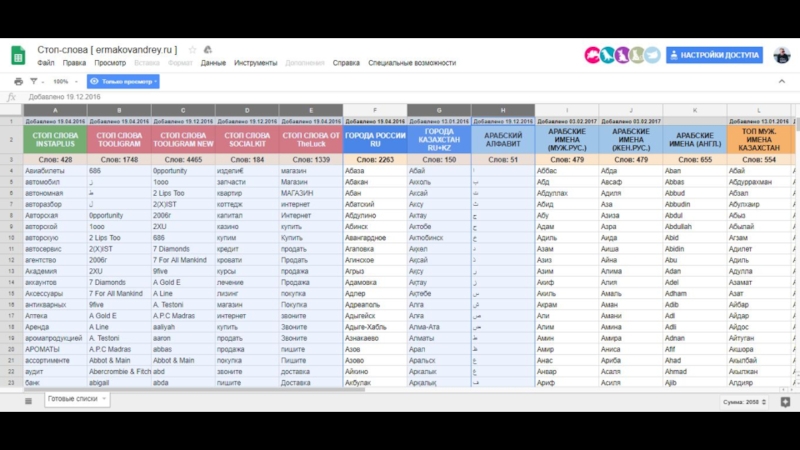This screenshot has height=450, width=800.
Task: Select the СТОП СЛОВА INSTAPLUS header cell
Action: pyautogui.click(x=55, y=140)
